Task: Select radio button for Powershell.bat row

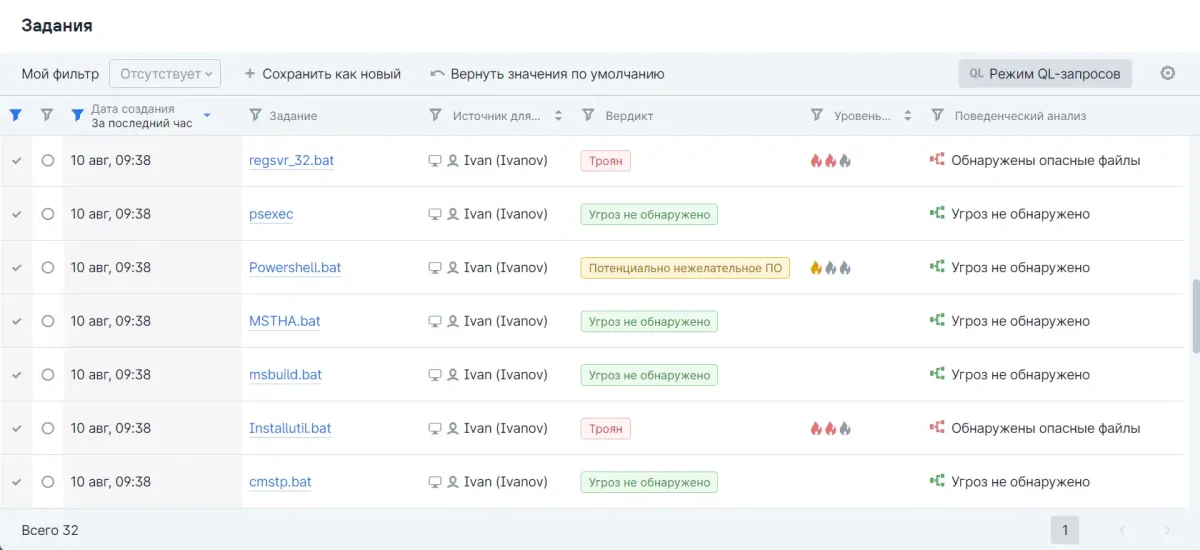Action: (48, 268)
